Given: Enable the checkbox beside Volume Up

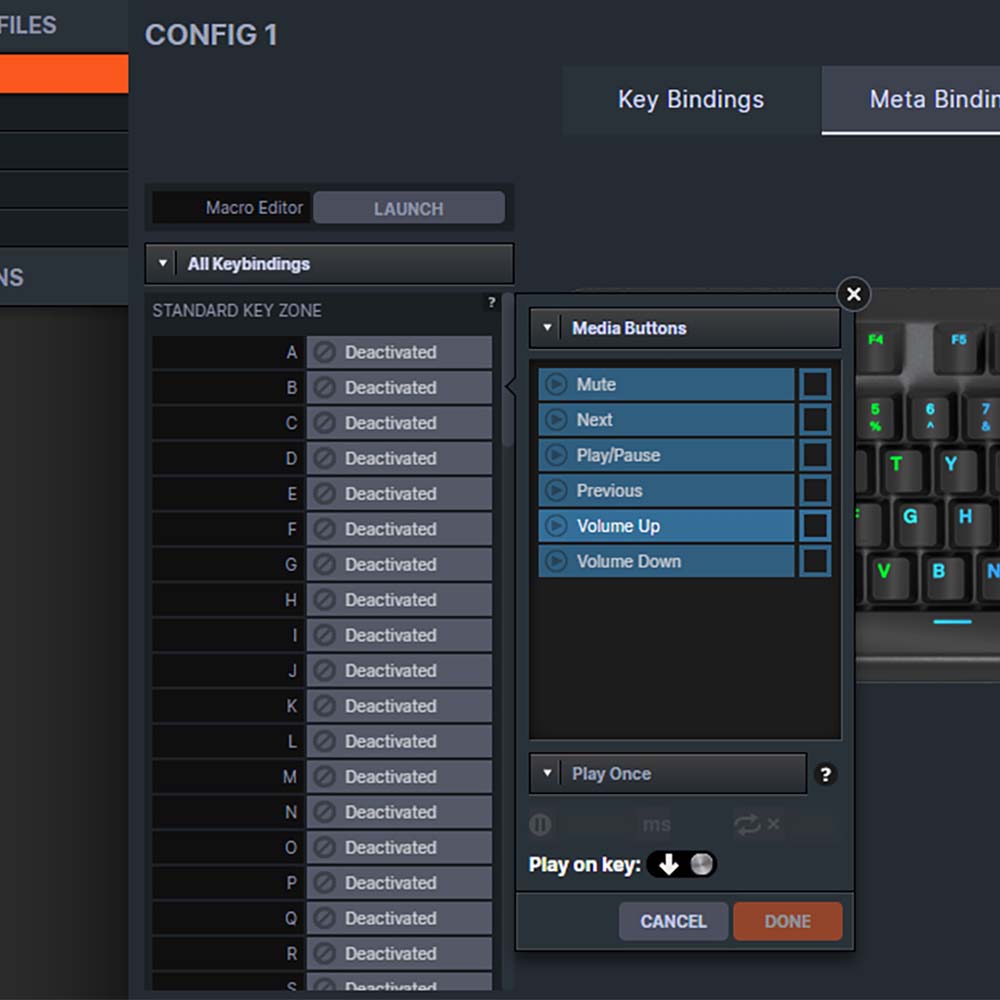Looking at the screenshot, I should pos(815,525).
